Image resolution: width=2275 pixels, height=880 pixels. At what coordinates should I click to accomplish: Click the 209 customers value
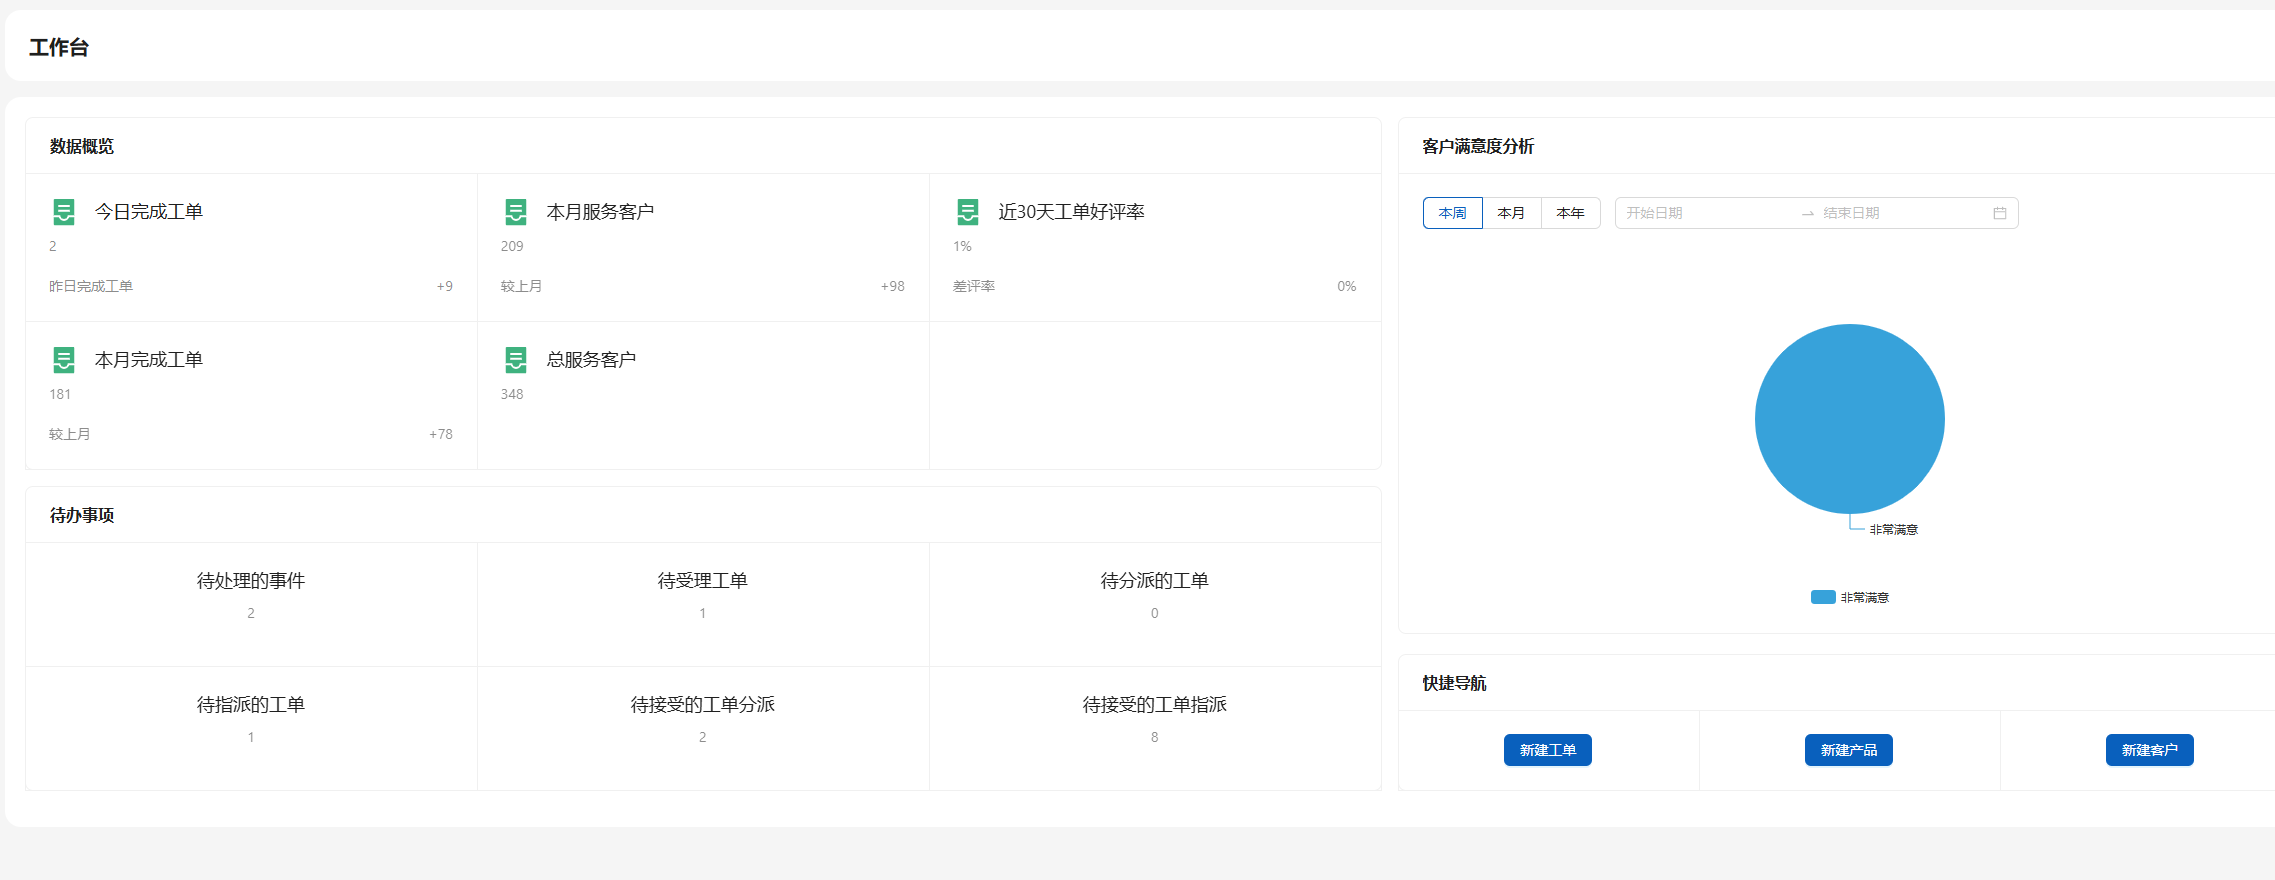pos(512,246)
